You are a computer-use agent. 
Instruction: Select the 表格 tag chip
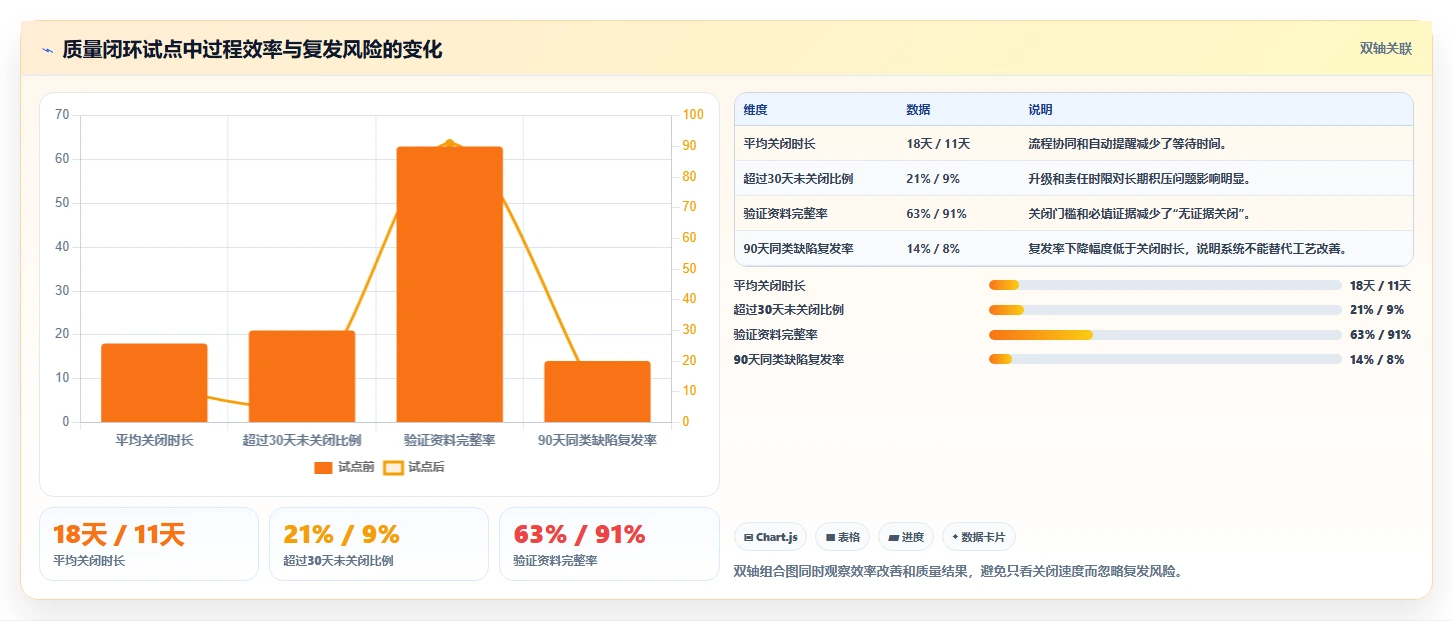coord(842,537)
